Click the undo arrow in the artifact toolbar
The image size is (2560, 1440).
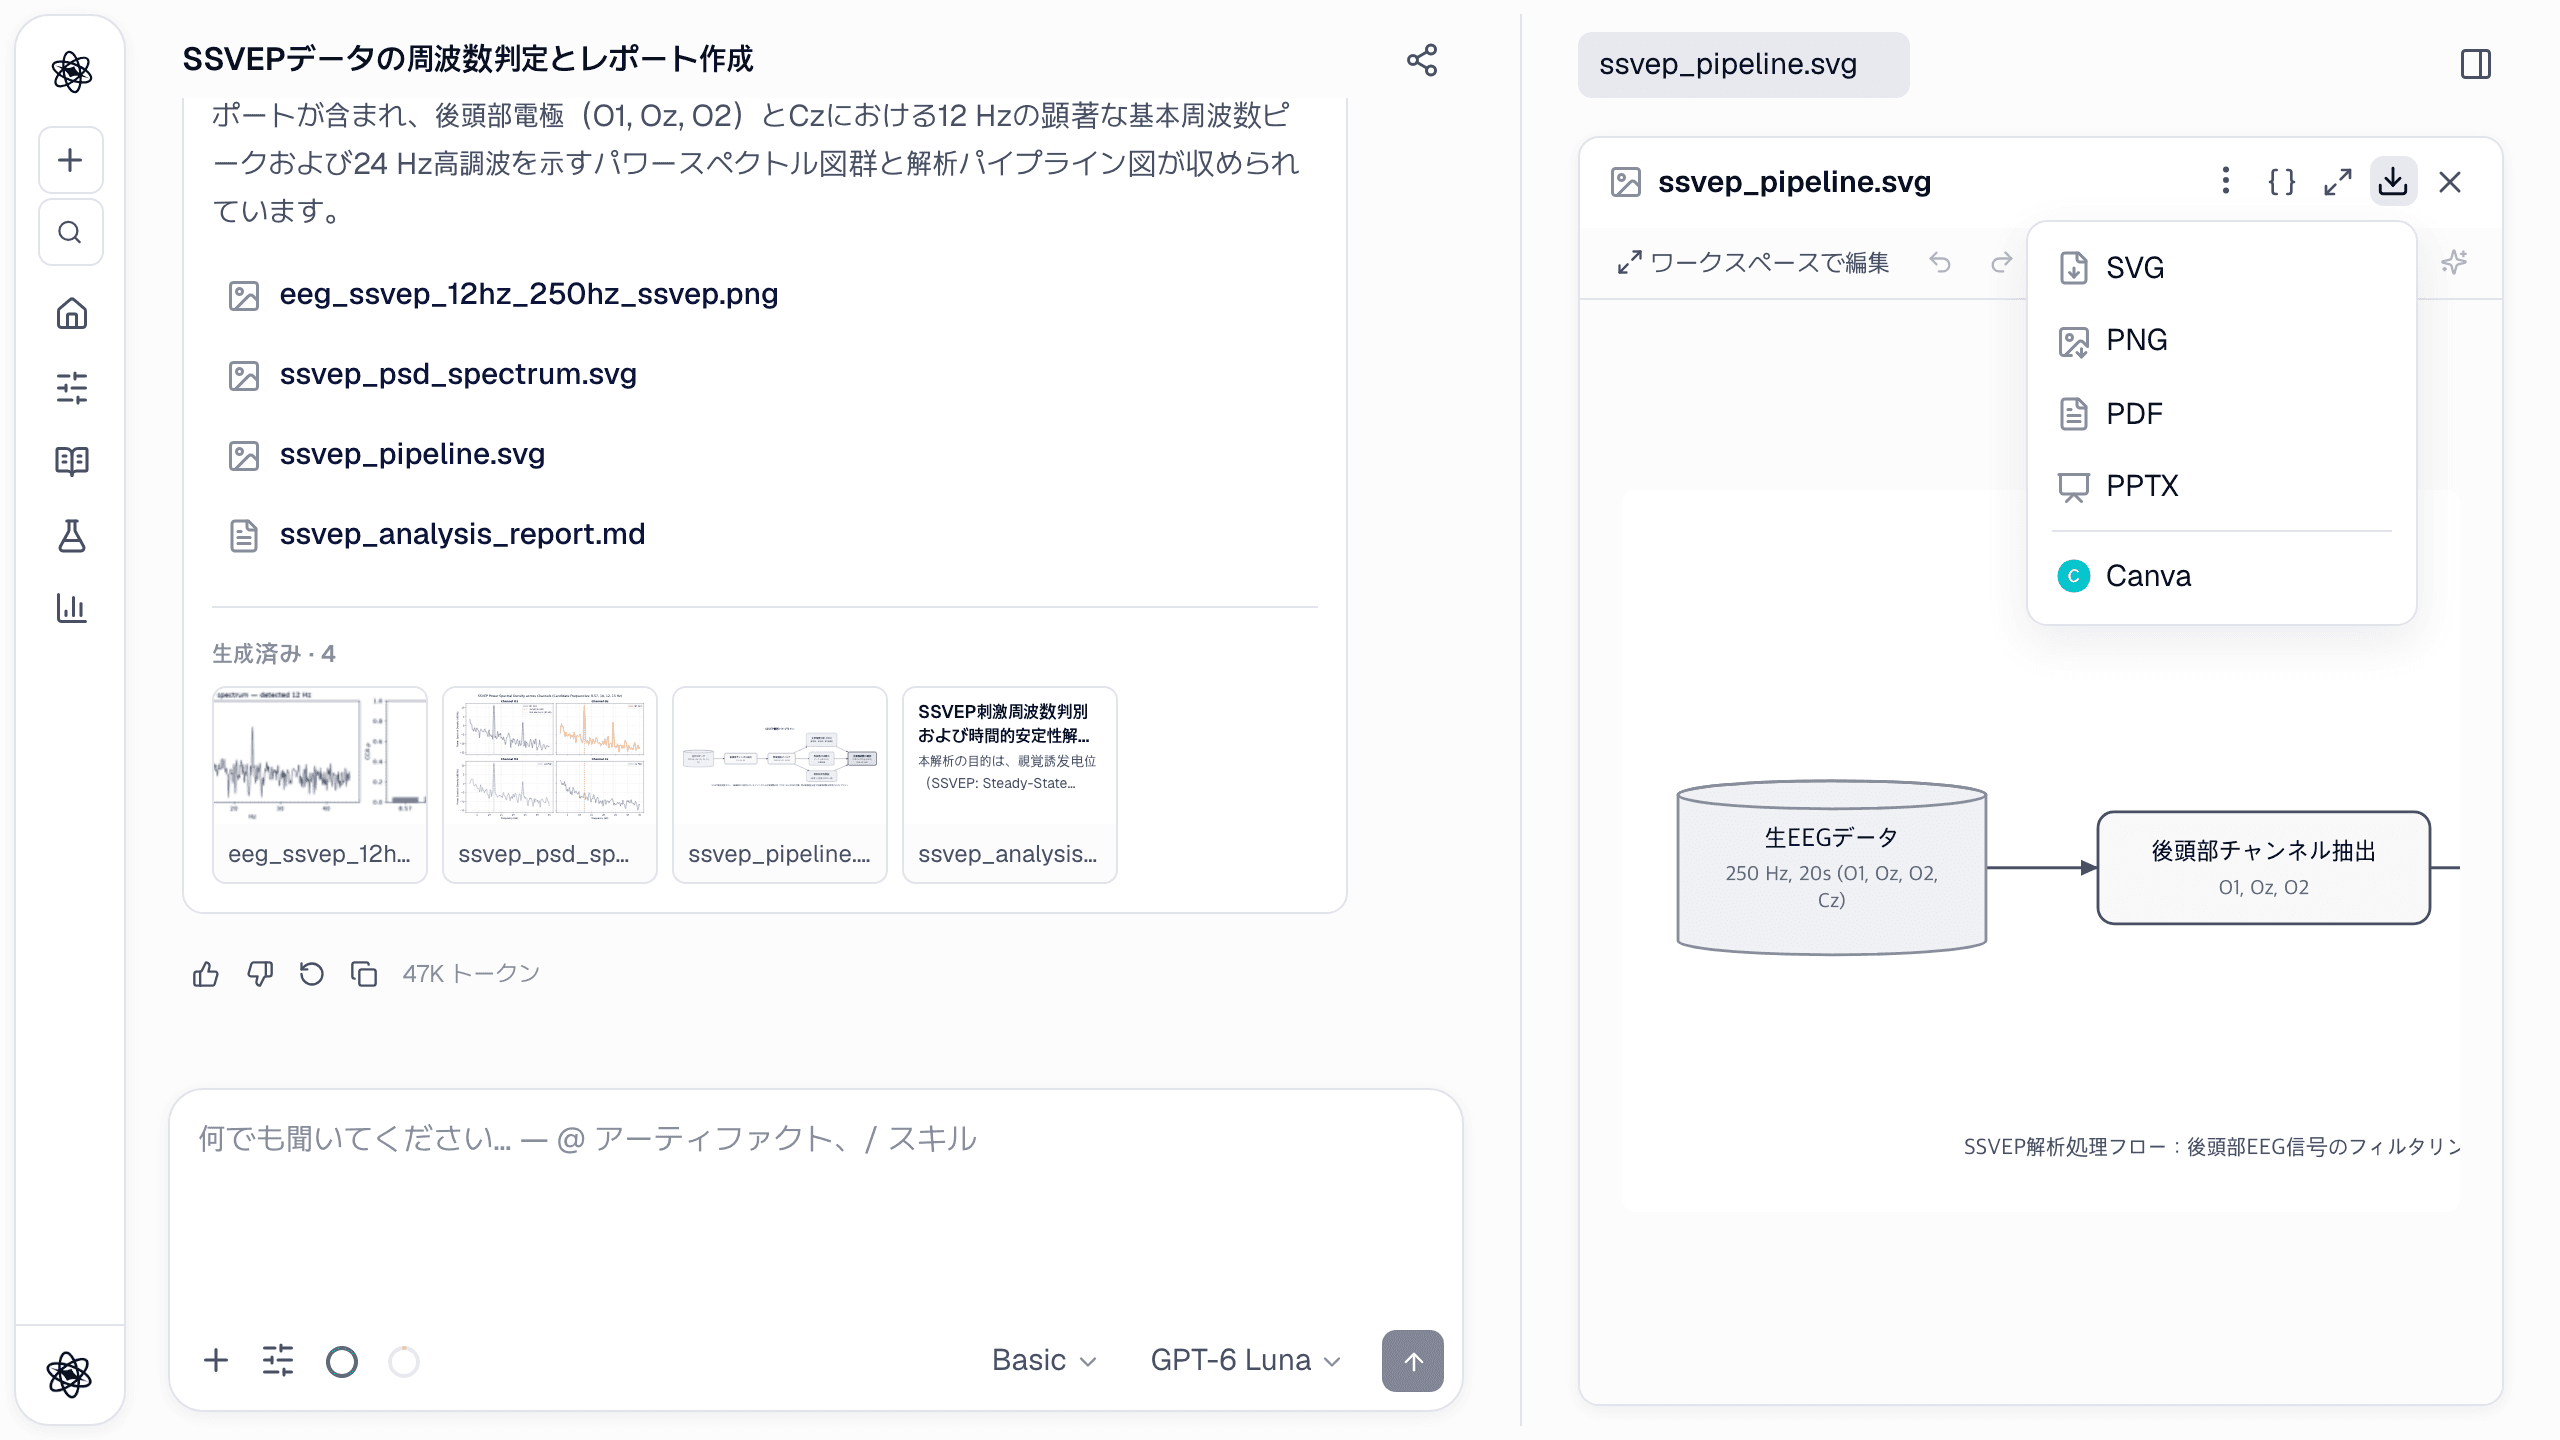point(1939,262)
